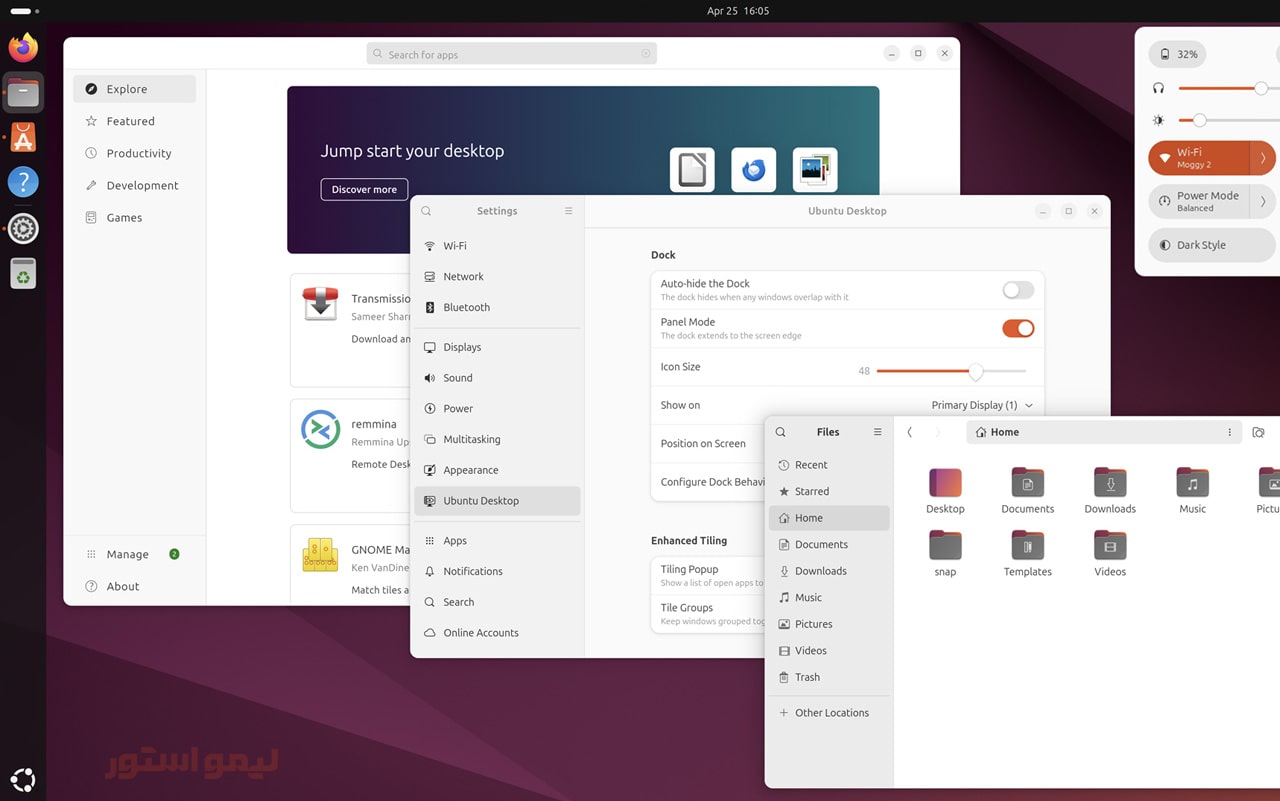This screenshot has height=801, width=1280.
Task: Click the remmina app icon
Action: (x=320, y=429)
